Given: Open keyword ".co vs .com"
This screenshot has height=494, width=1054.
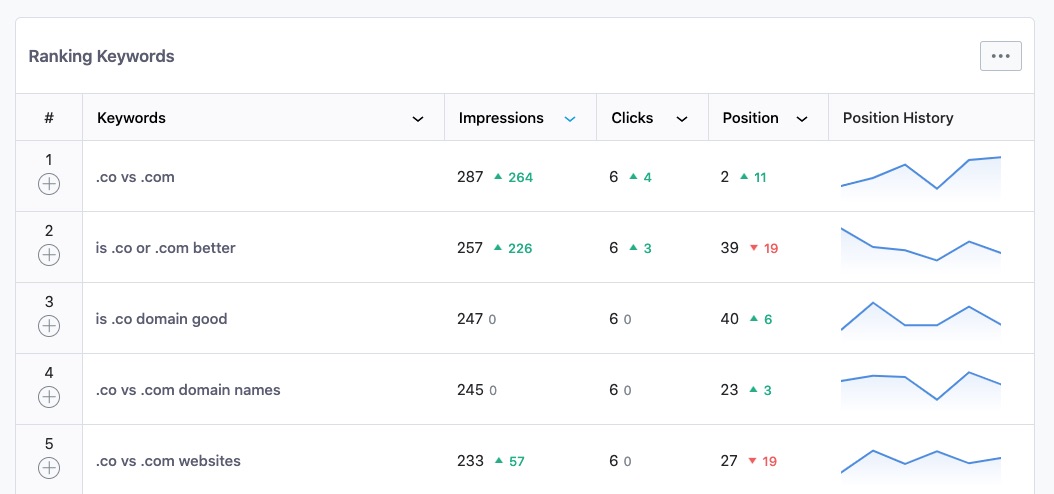Looking at the screenshot, I should pos(135,177).
